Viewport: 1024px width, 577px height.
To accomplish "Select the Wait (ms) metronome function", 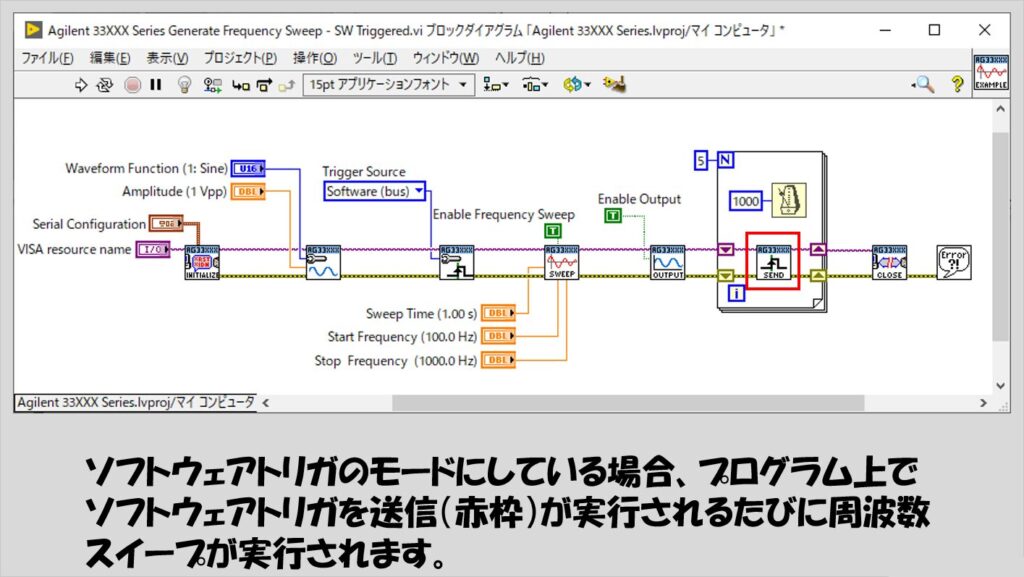I will tap(789, 200).
